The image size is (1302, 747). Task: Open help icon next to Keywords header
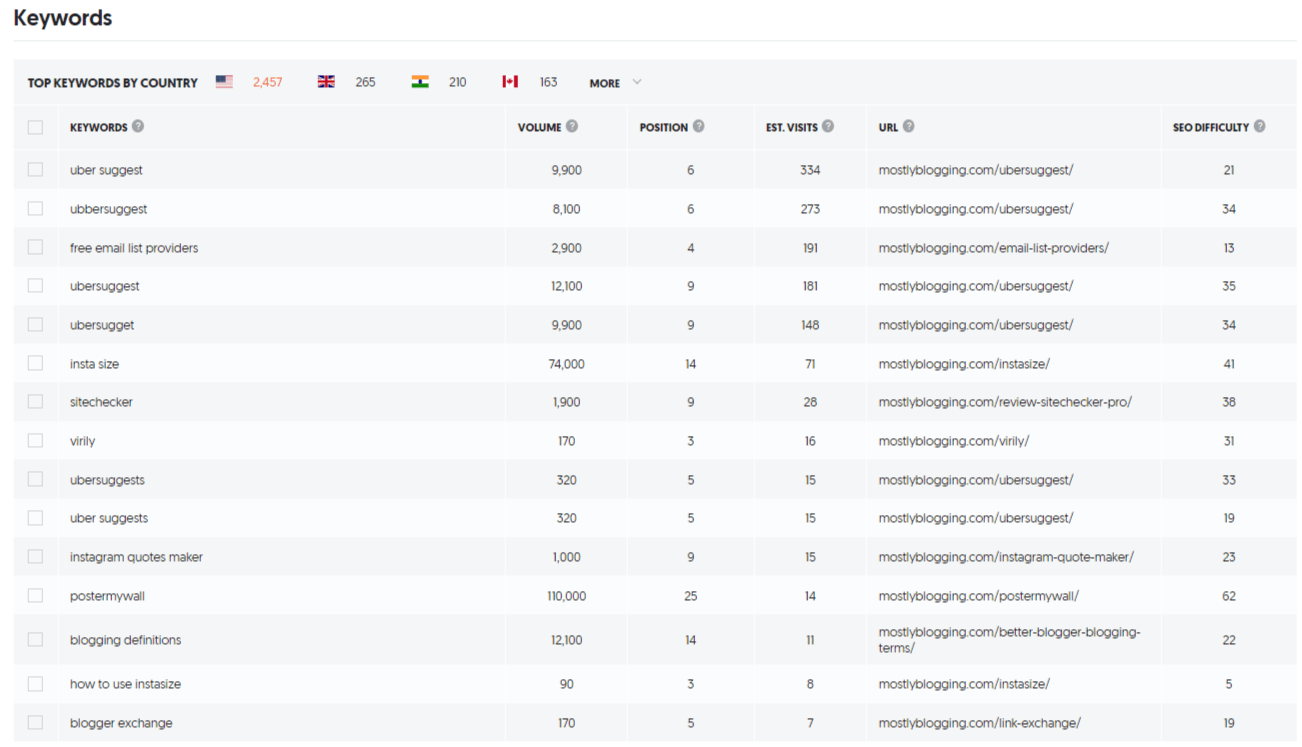(x=138, y=126)
